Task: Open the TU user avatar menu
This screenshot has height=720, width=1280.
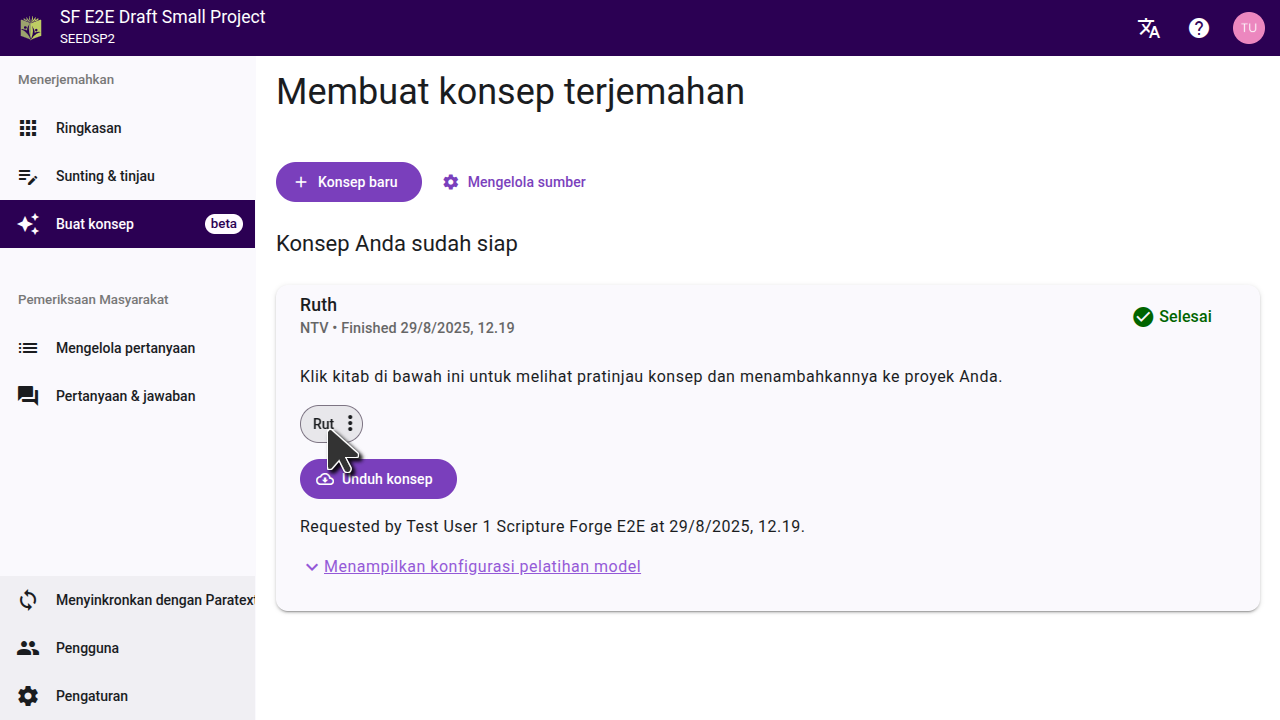Action: click(x=1248, y=28)
